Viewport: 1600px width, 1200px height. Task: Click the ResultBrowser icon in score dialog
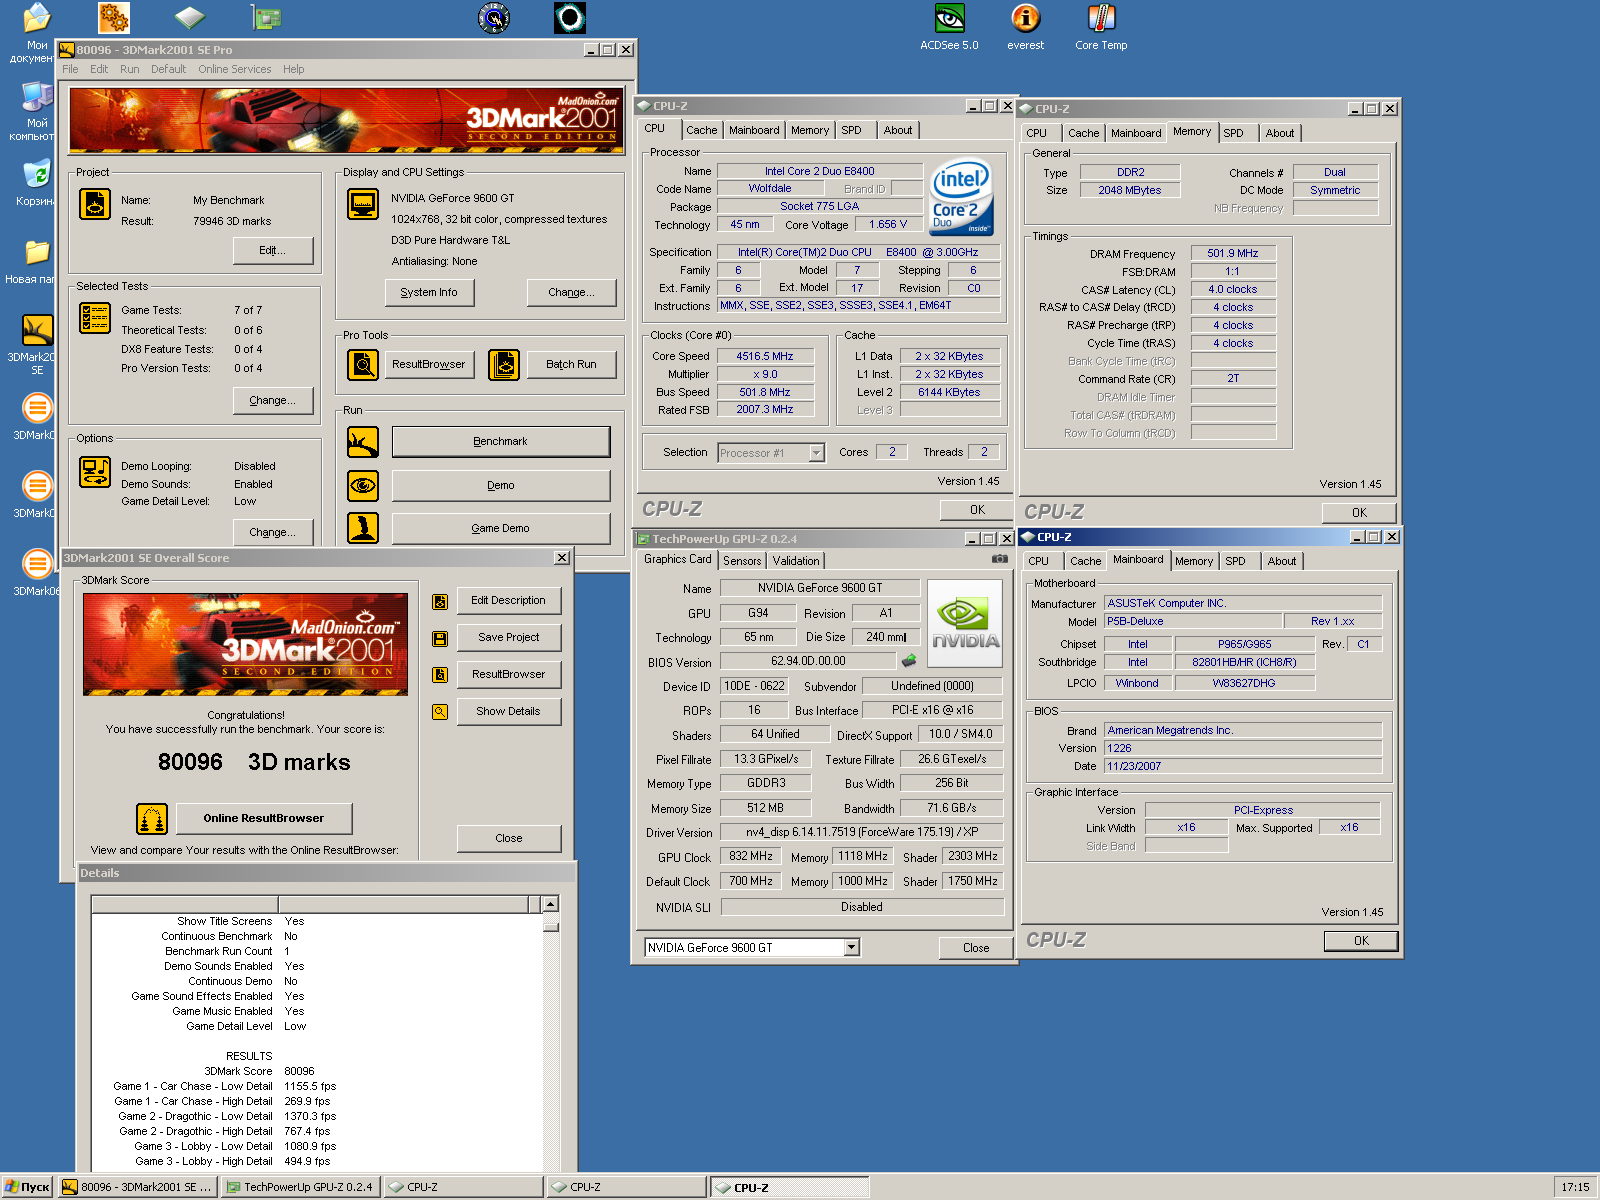click(x=440, y=675)
